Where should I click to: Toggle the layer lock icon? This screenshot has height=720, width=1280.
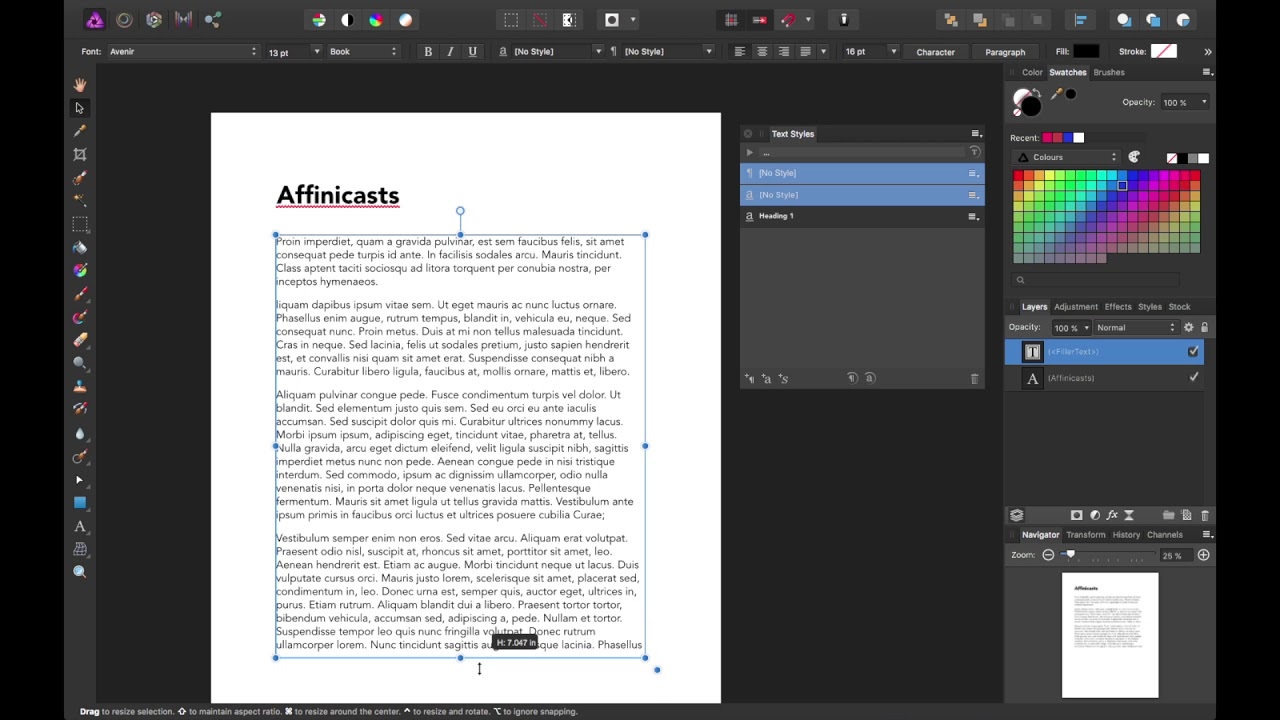tap(1204, 327)
